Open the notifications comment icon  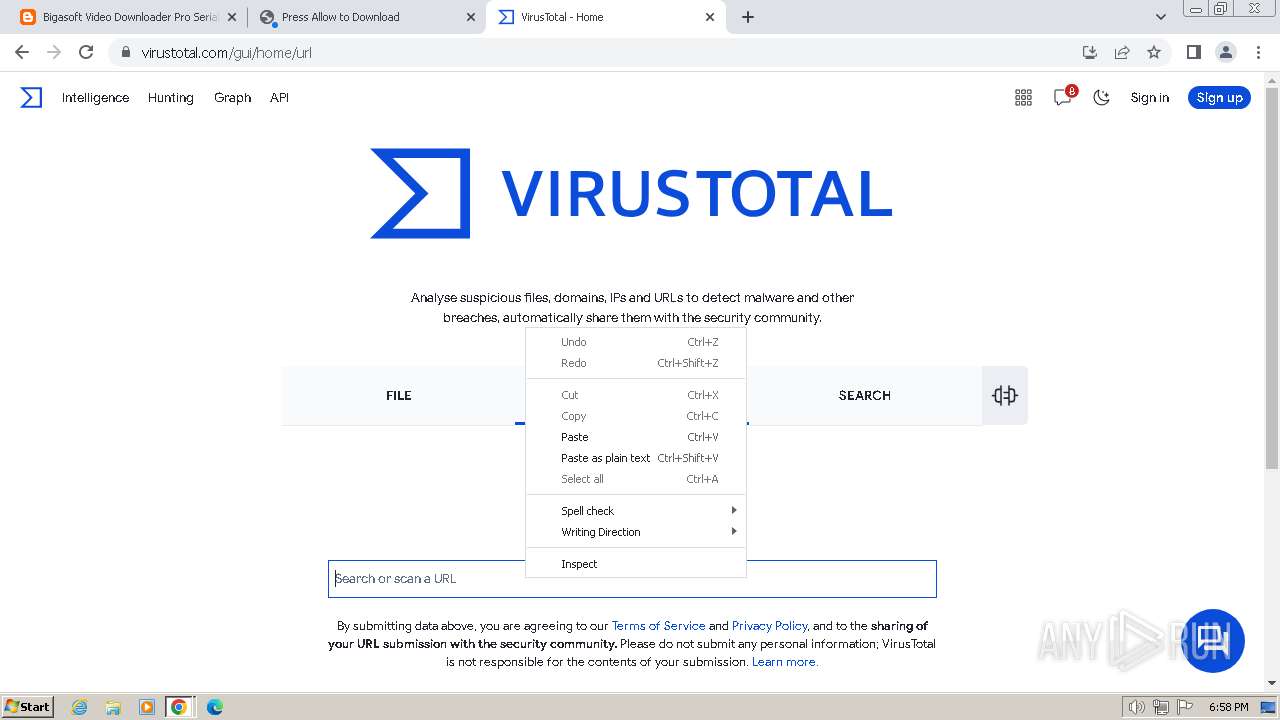[x=1063, y=97]
